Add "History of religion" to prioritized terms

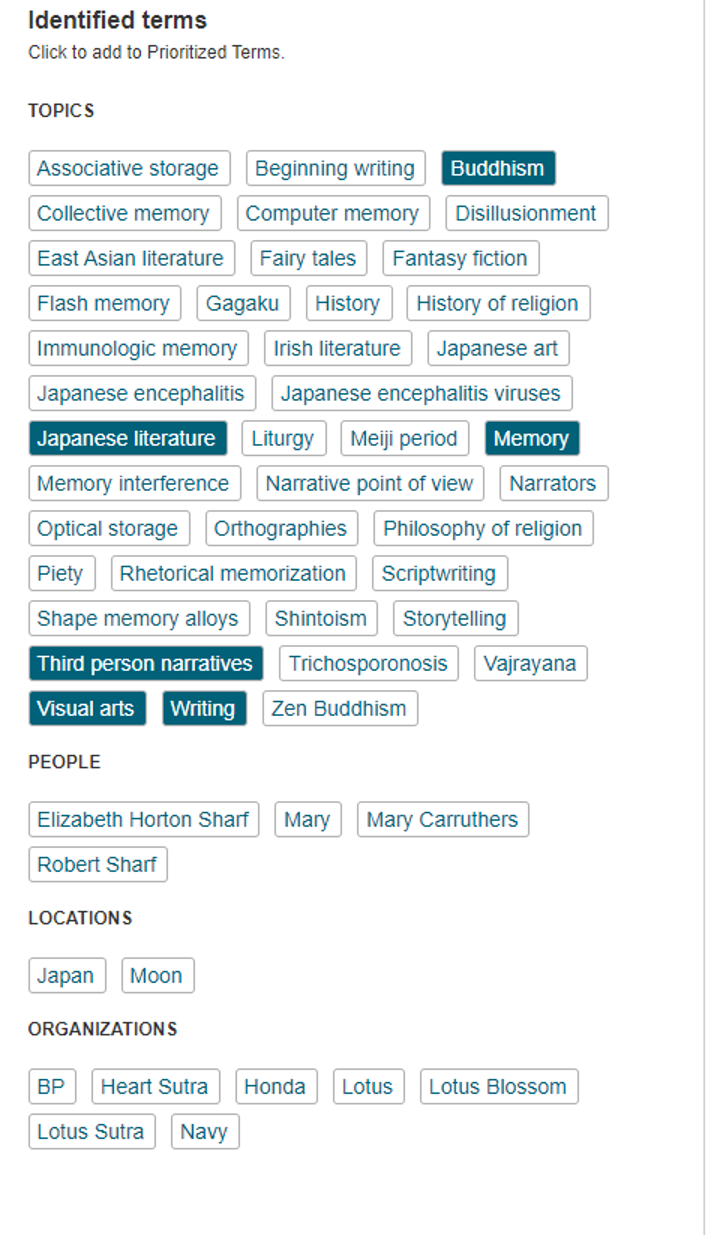tap(499, 303)
